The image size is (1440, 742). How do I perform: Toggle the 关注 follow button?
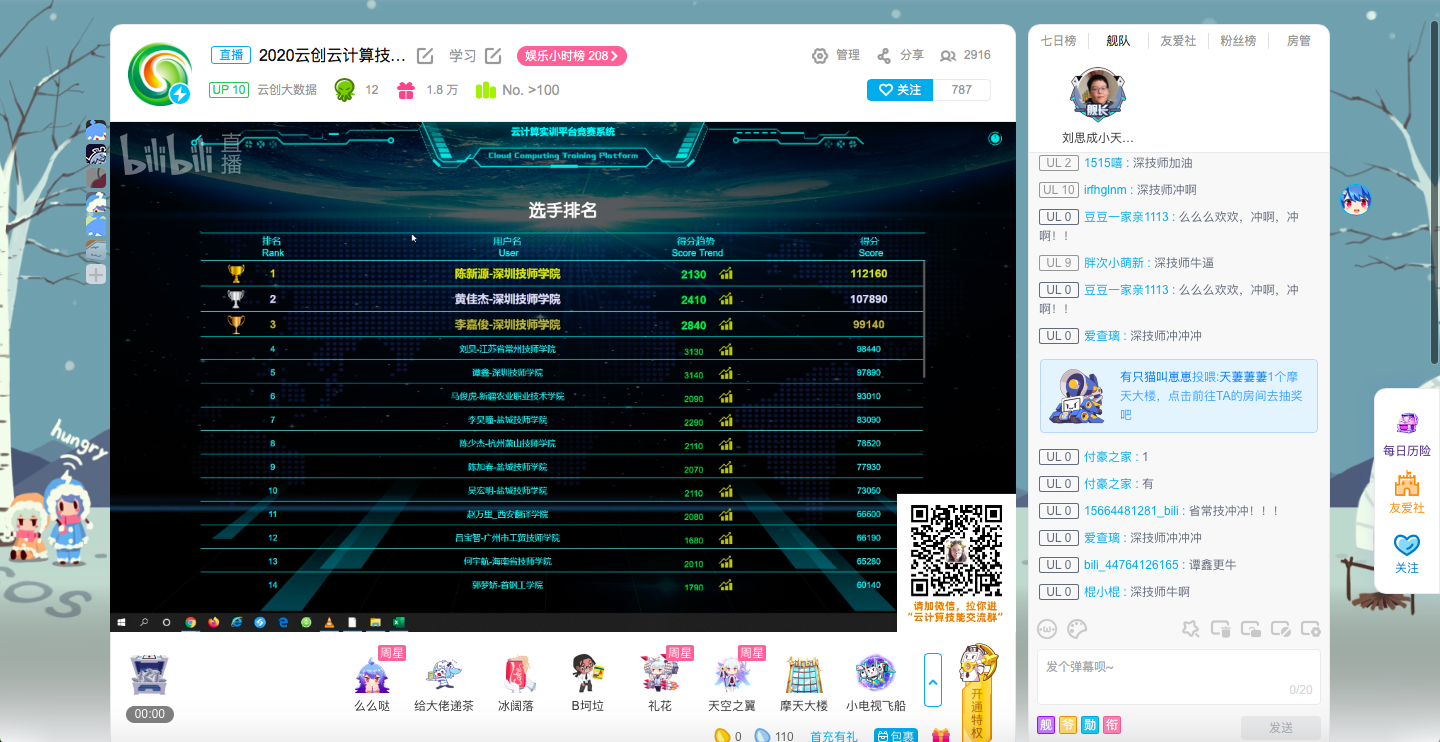tap(900, 90)
